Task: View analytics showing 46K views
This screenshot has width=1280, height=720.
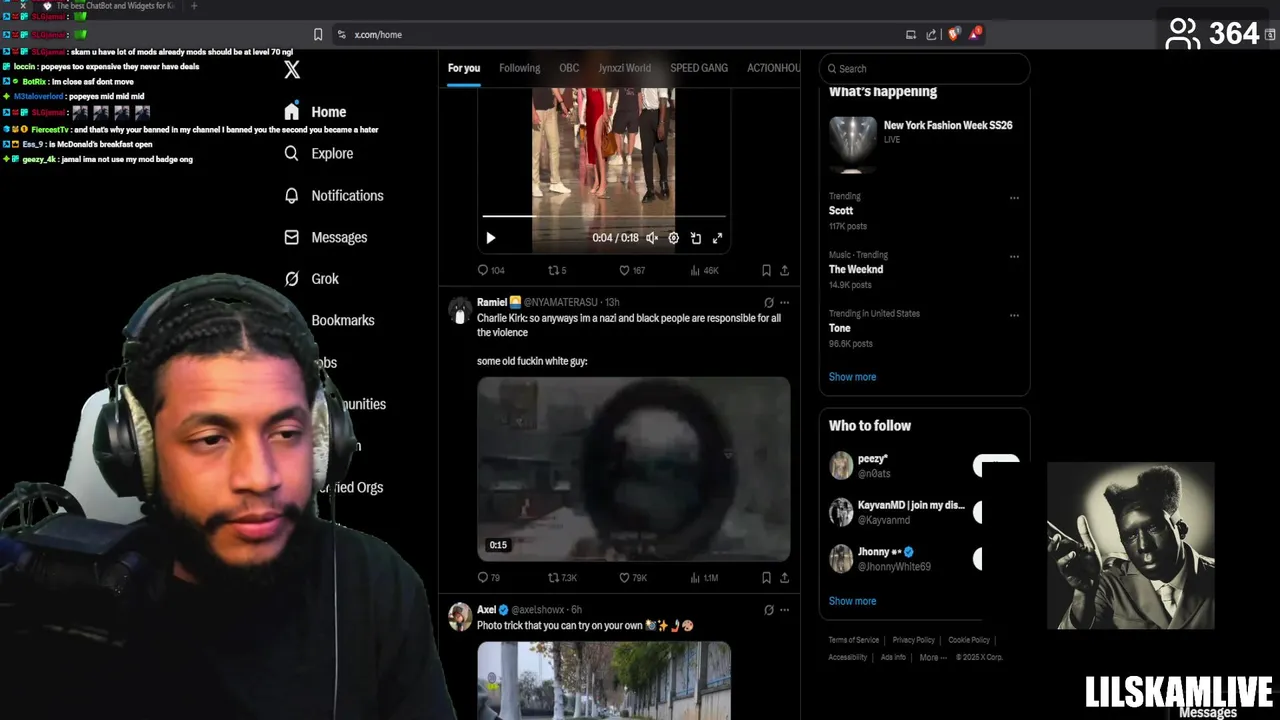Action: (x=704, y=270)
